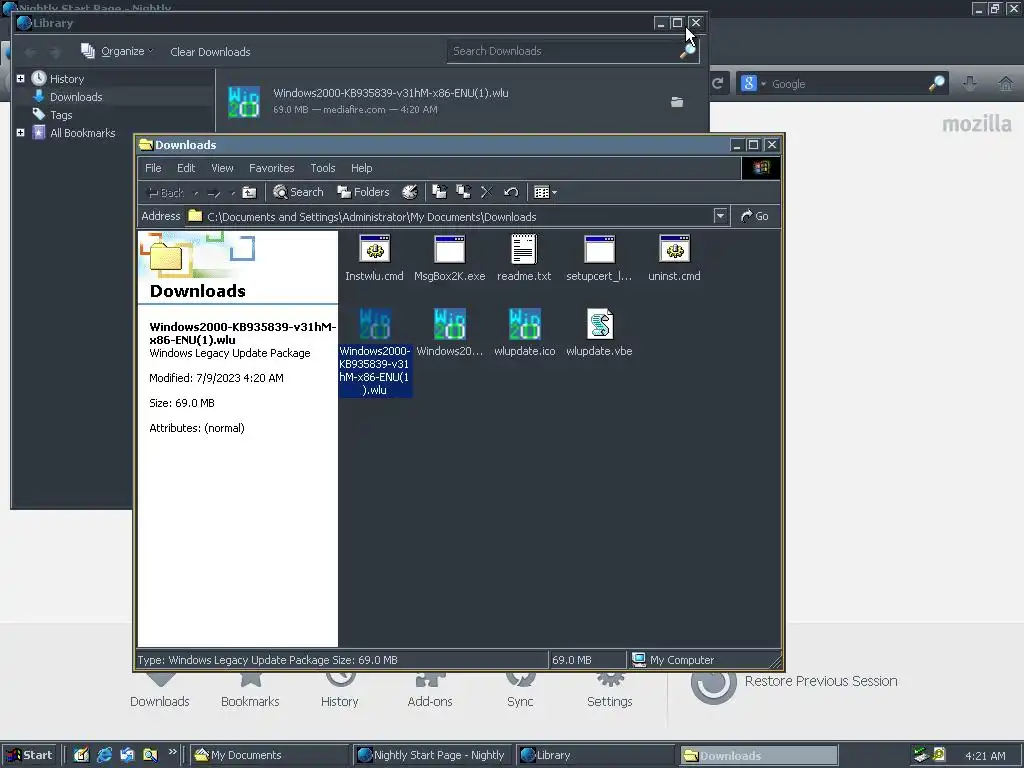Open the Views dropdown in Explorer toolbar
Viewport: 1024px width, 768px height.
pyautogui.click(x=545, y=192)
